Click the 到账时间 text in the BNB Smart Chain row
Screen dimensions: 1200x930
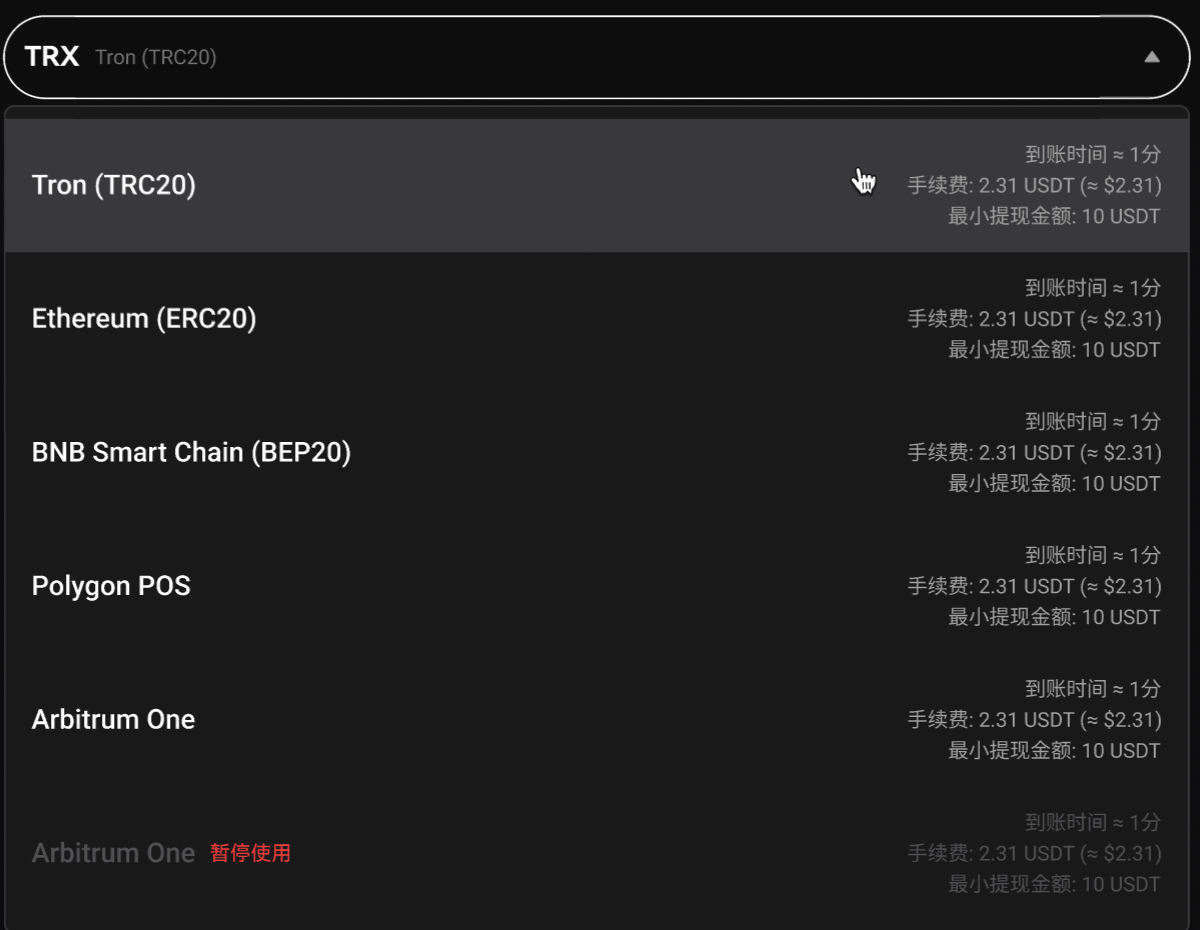[x=1093, y=421]
